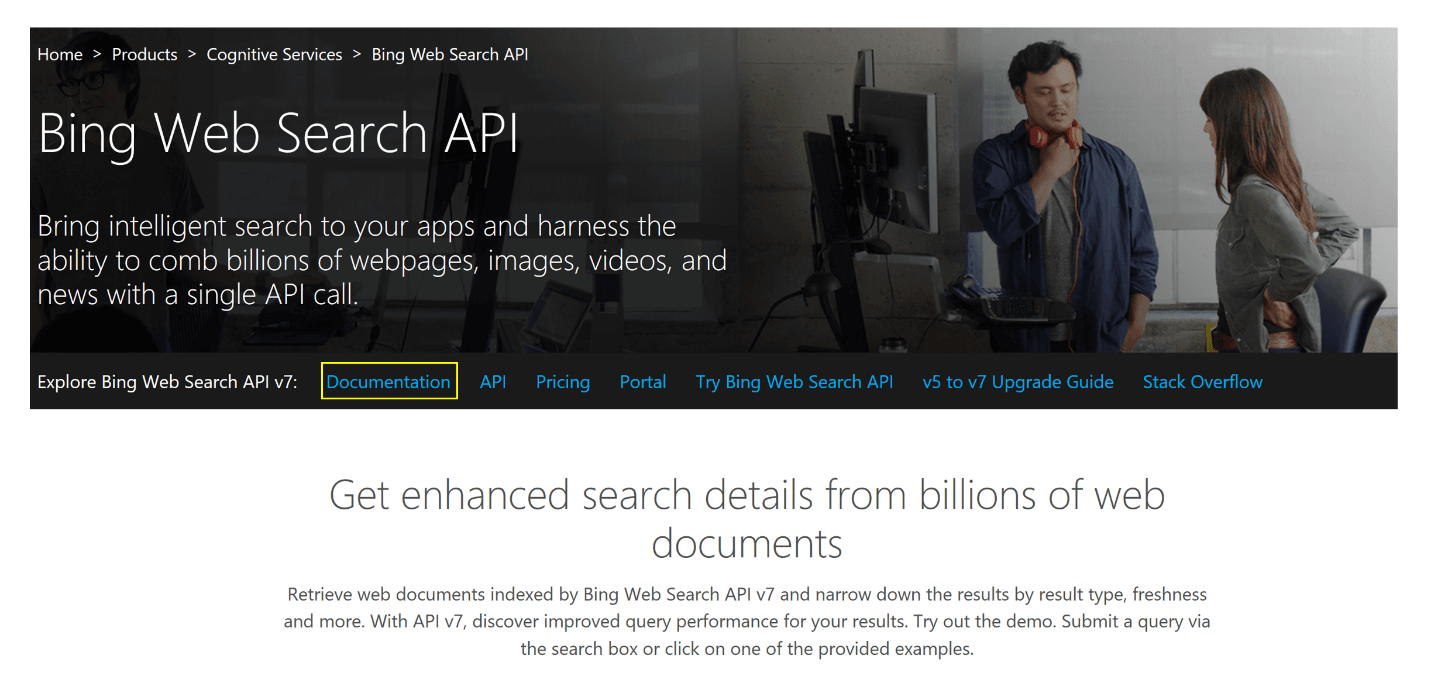1431x683 pixels.
Task: View the API reference section
Action: coord(493,382)
